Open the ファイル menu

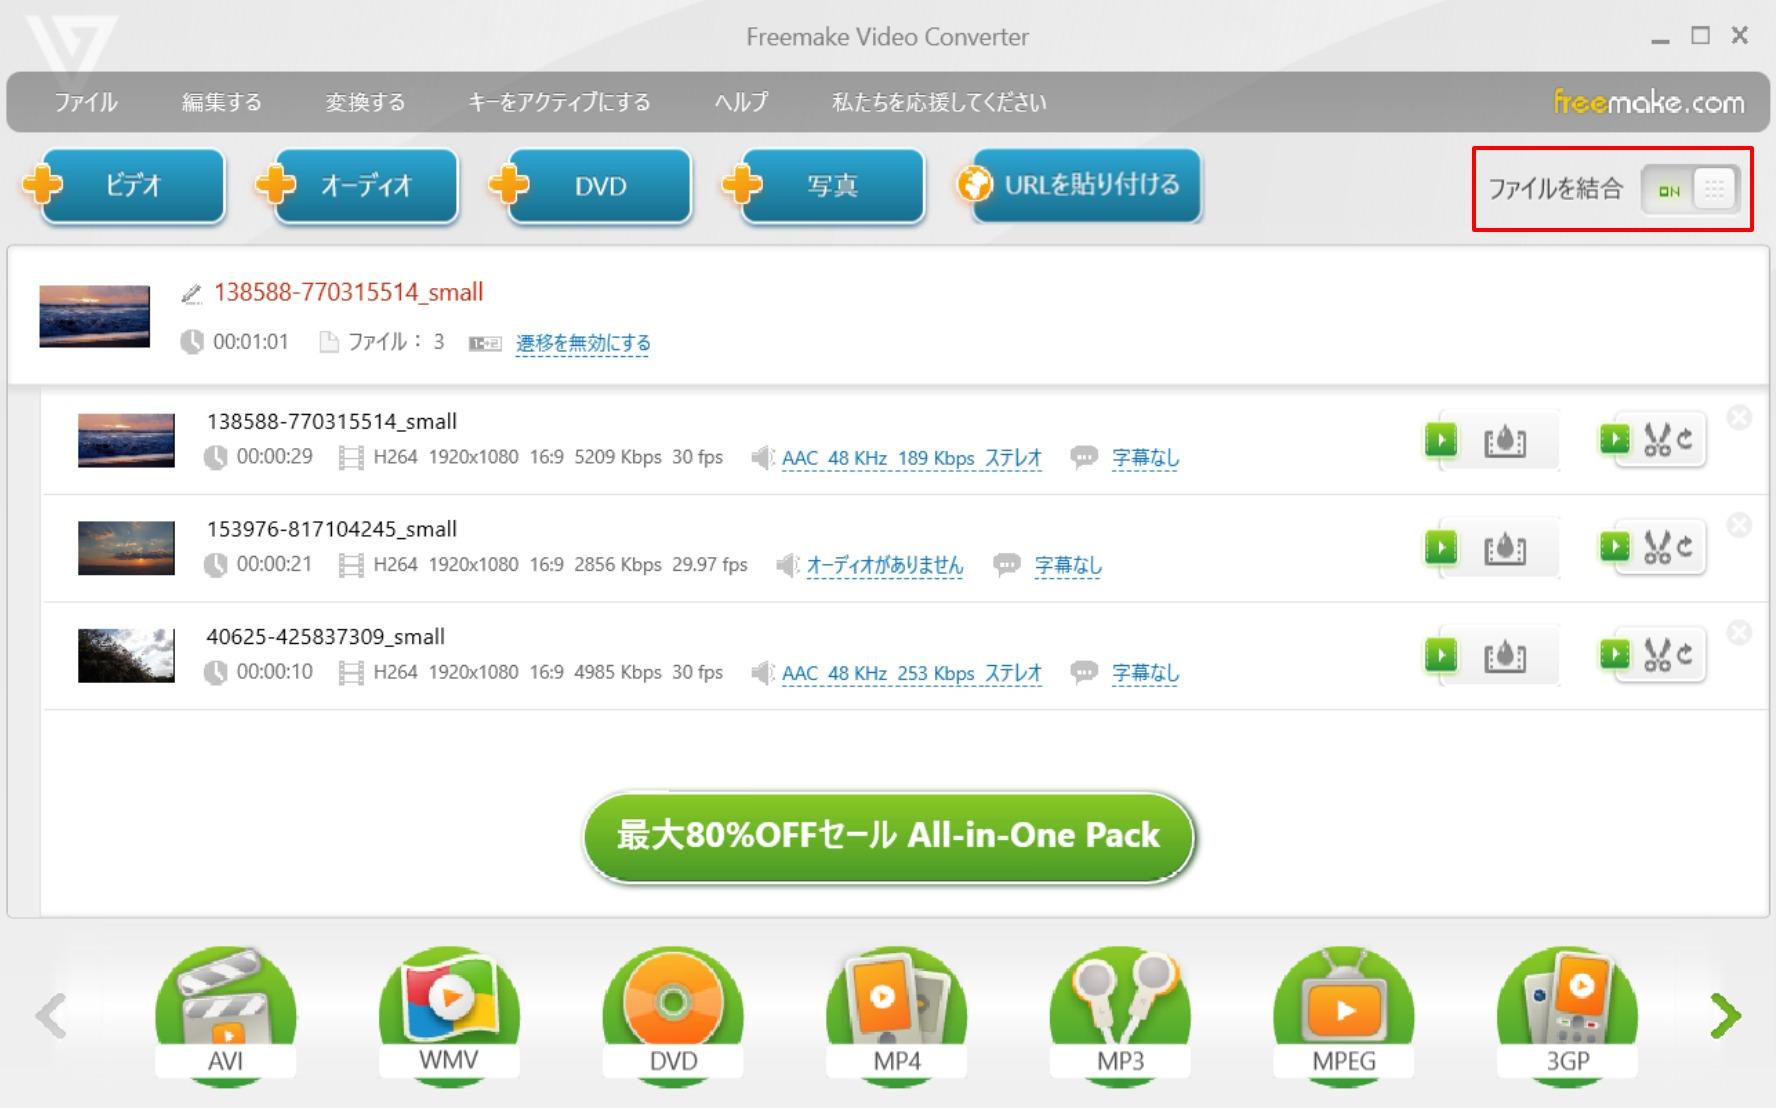click(86, 102)
